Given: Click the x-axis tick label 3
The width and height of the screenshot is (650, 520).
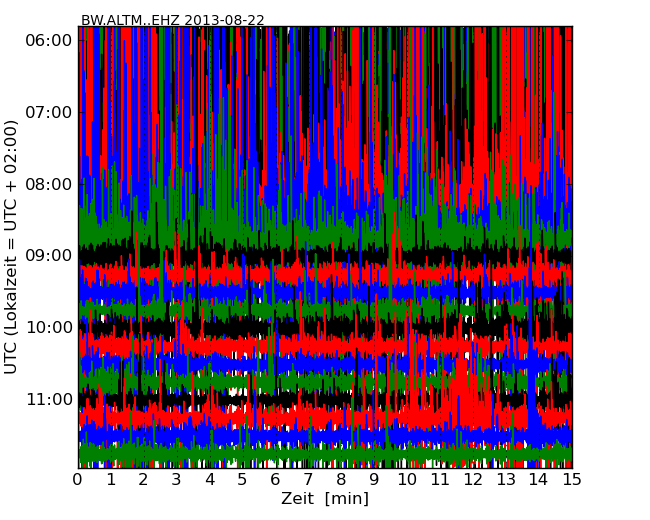Looking at the screenshot, I should (177, 480).
